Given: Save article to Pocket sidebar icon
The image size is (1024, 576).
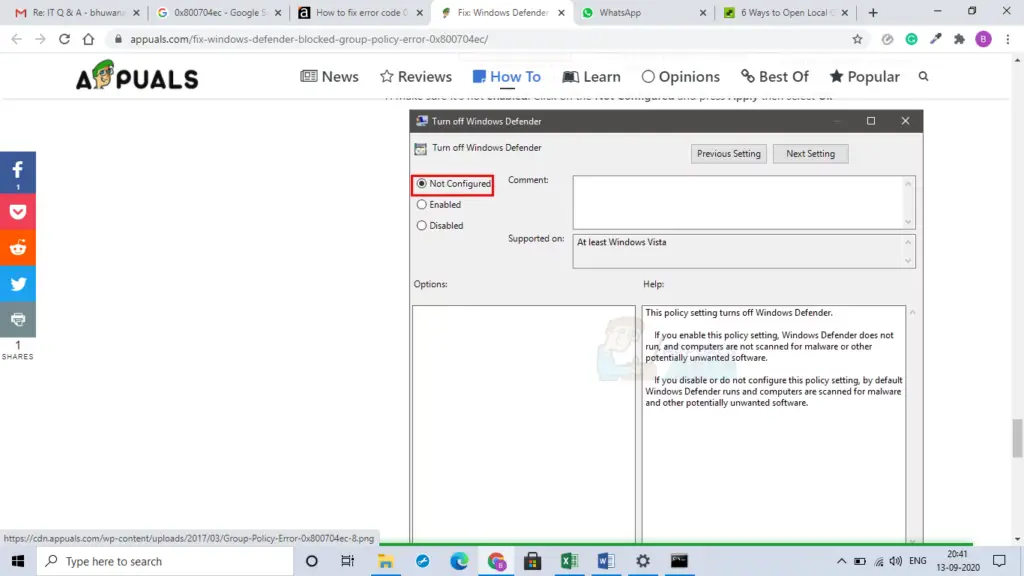Looking at the screenshot, I should pyautogui.click(x=18, y=212).
